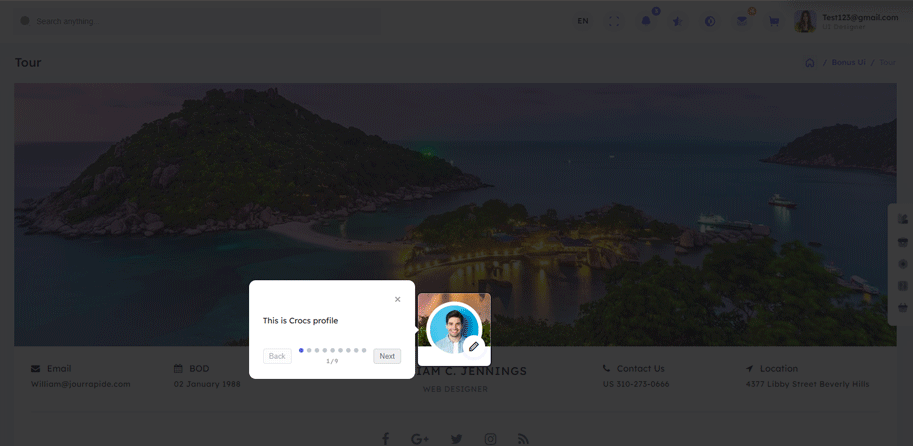Open the EN language selector
The height and width of the screenshot is (446, 913).
pyautogui.click(x=583, y=21)
